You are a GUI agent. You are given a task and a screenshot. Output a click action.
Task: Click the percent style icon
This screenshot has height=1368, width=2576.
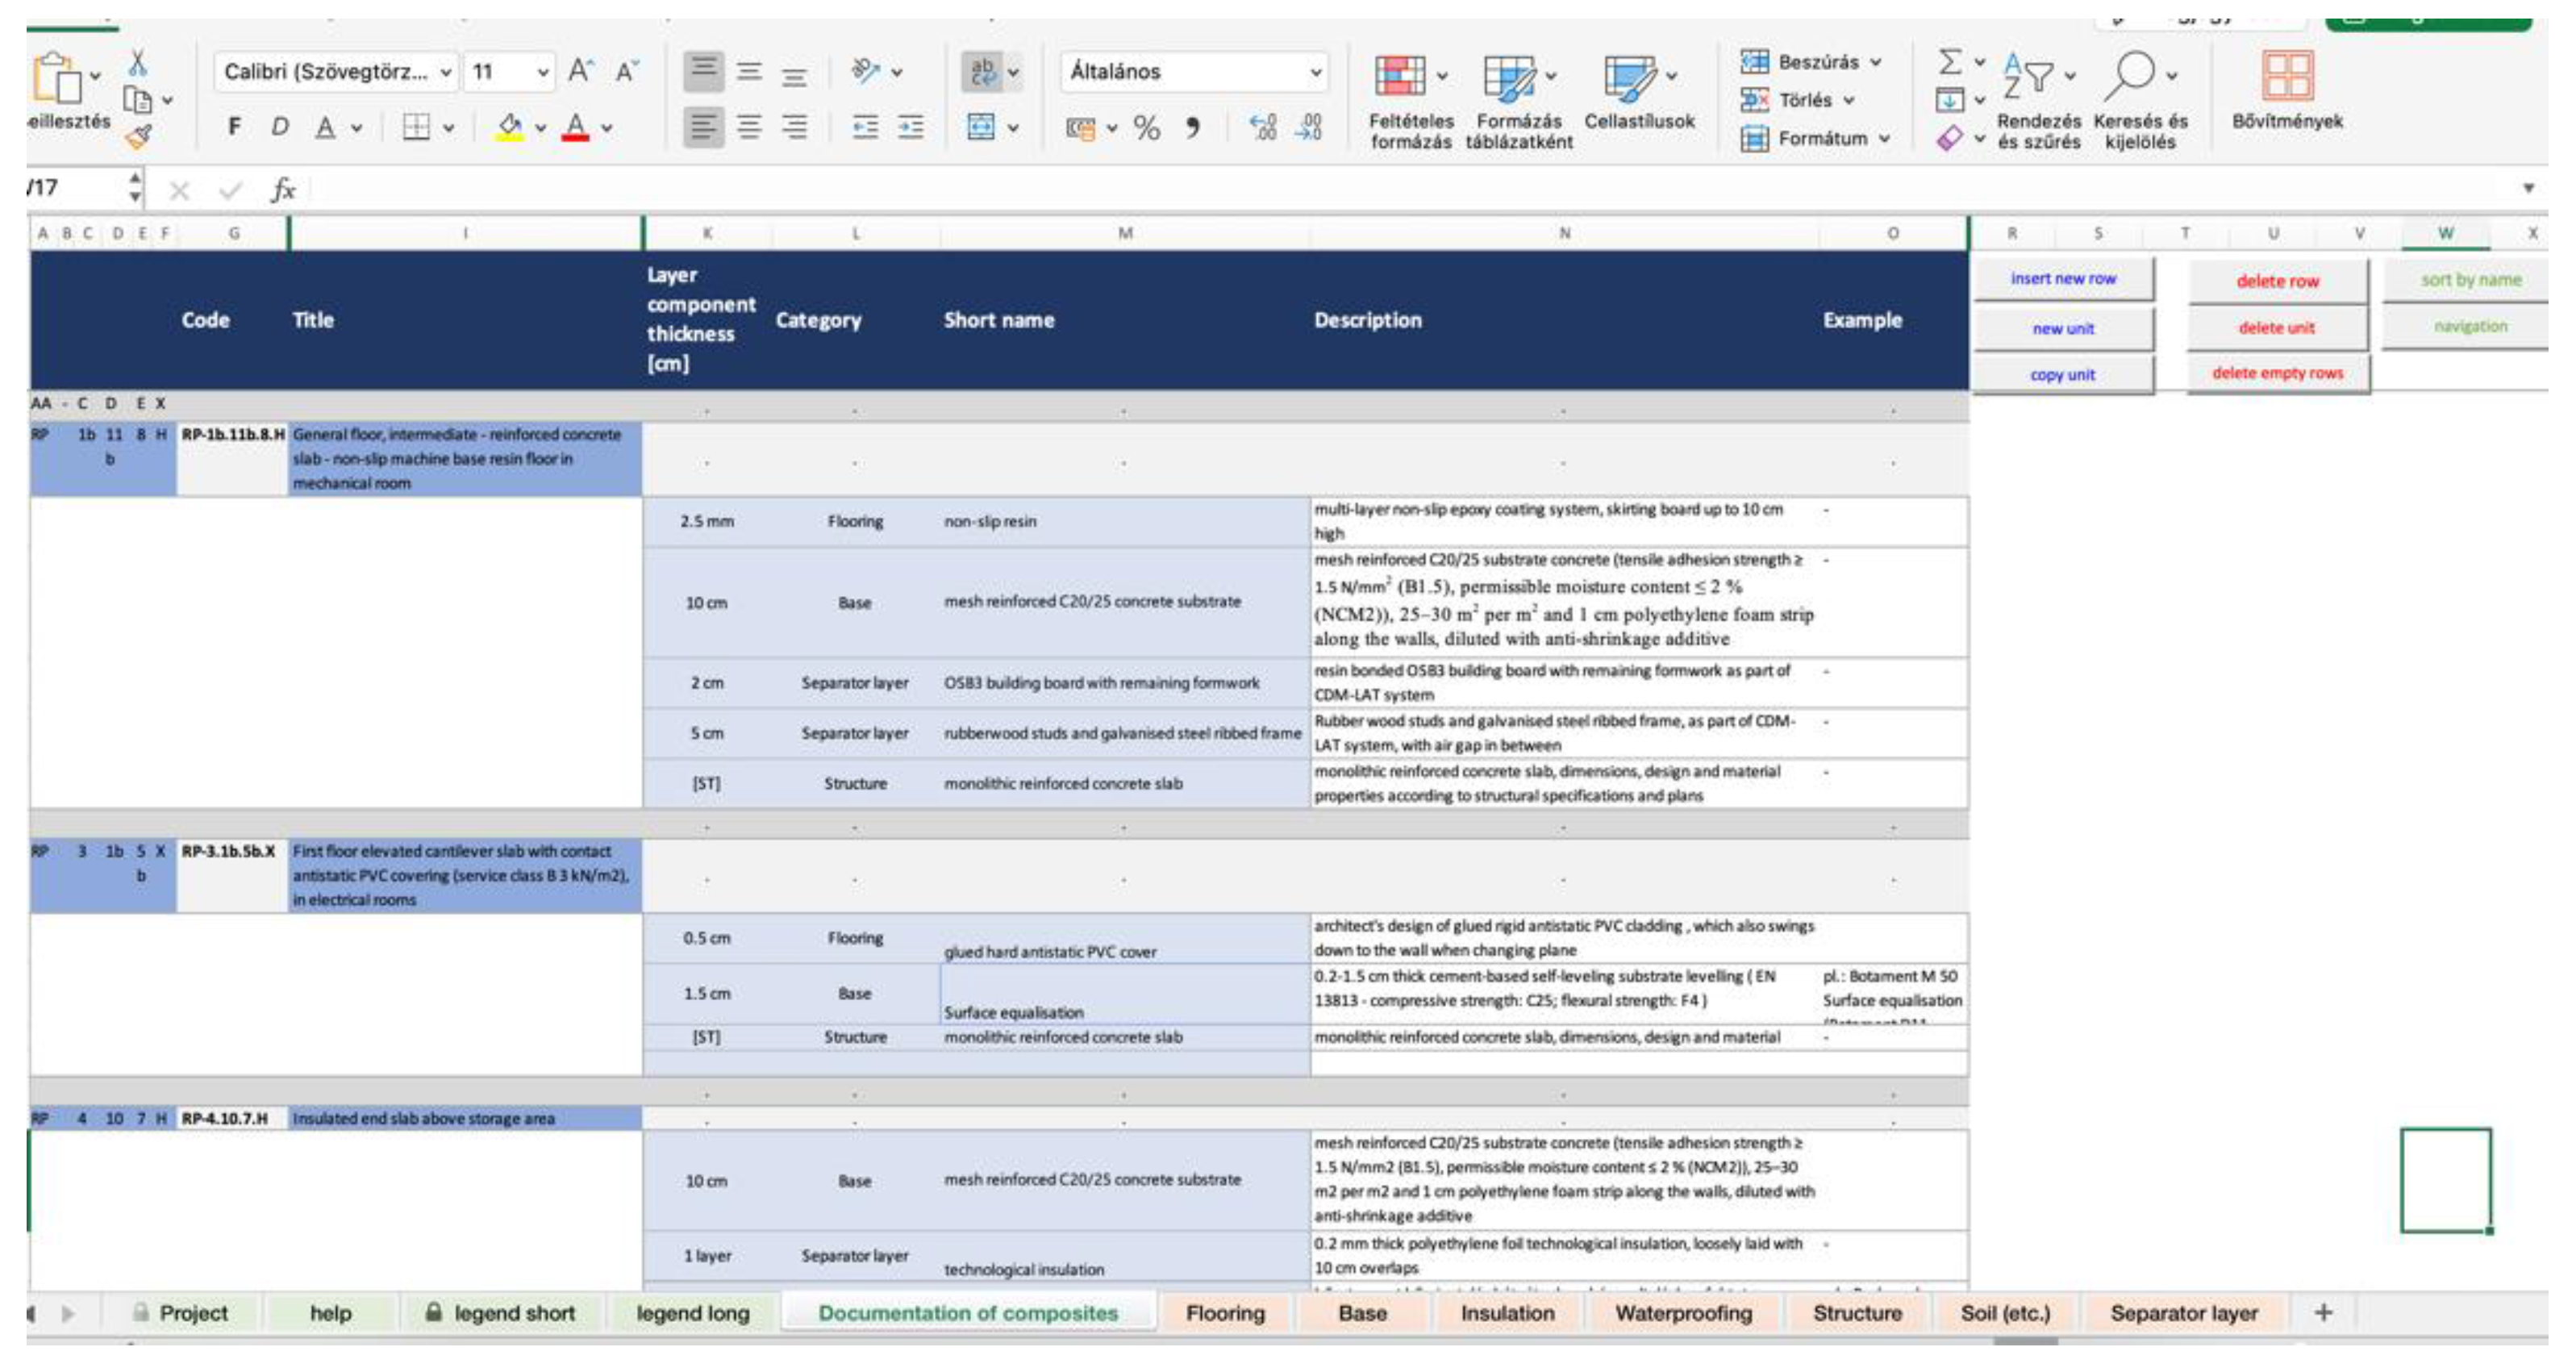(1146, 128)
